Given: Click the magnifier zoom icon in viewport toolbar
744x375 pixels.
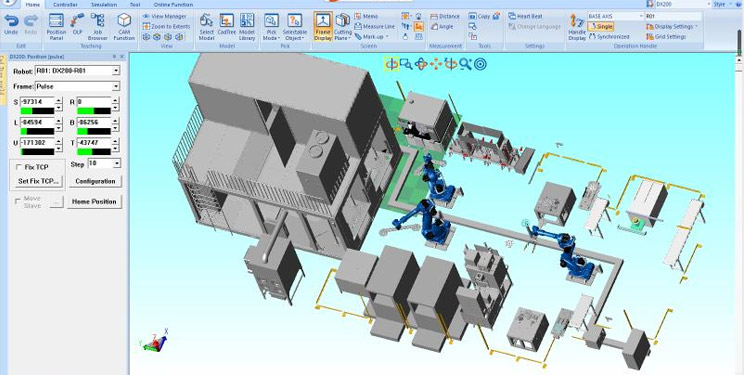Looking at the screenshot, I should click(465, 64).
